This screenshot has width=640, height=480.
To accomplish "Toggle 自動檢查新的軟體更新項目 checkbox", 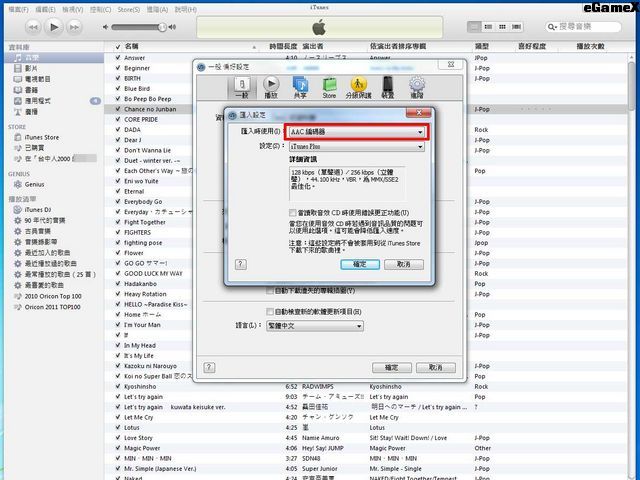I will pyautogui.click(x=269, y=311).
